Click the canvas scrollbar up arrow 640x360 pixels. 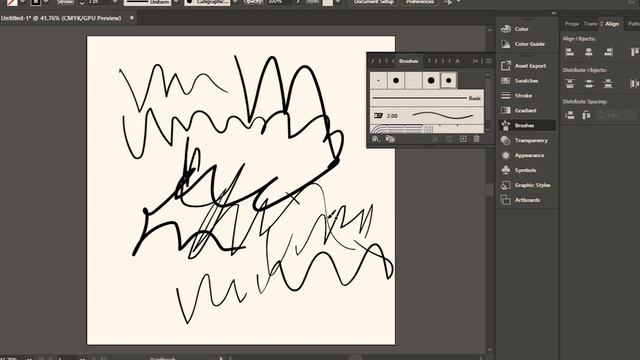[490, 30]
